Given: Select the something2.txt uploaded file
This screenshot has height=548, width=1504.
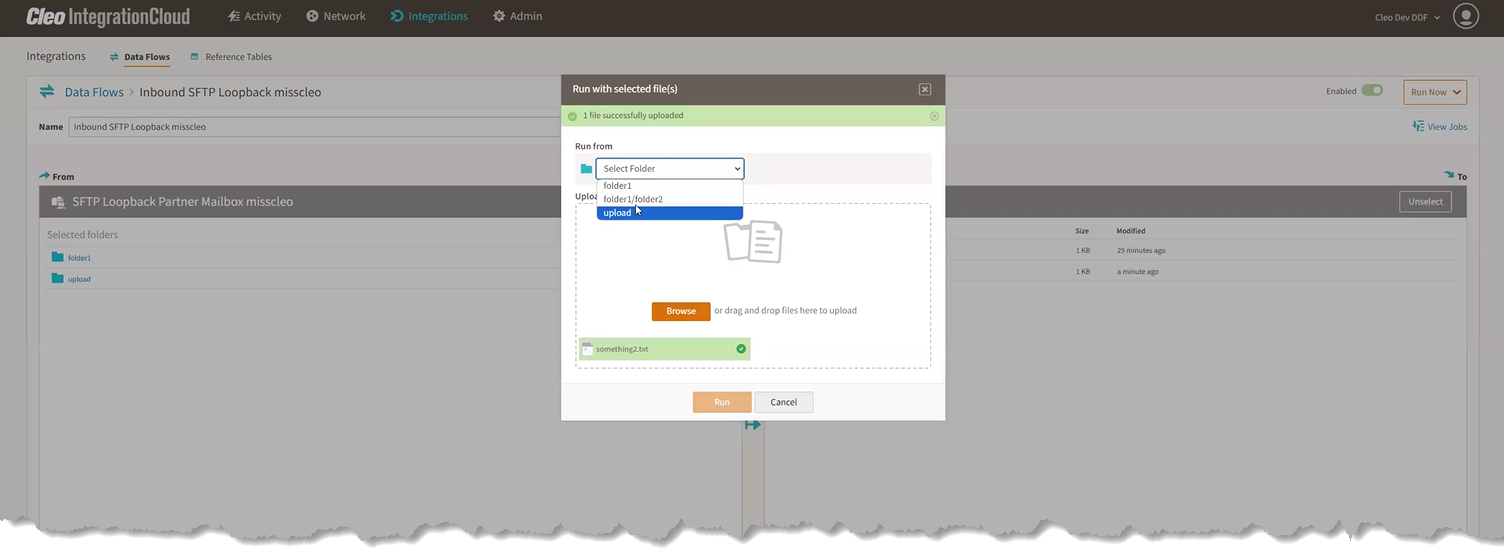Looking at the screenshot, I should pyautogui.click(x=664, y=349).
